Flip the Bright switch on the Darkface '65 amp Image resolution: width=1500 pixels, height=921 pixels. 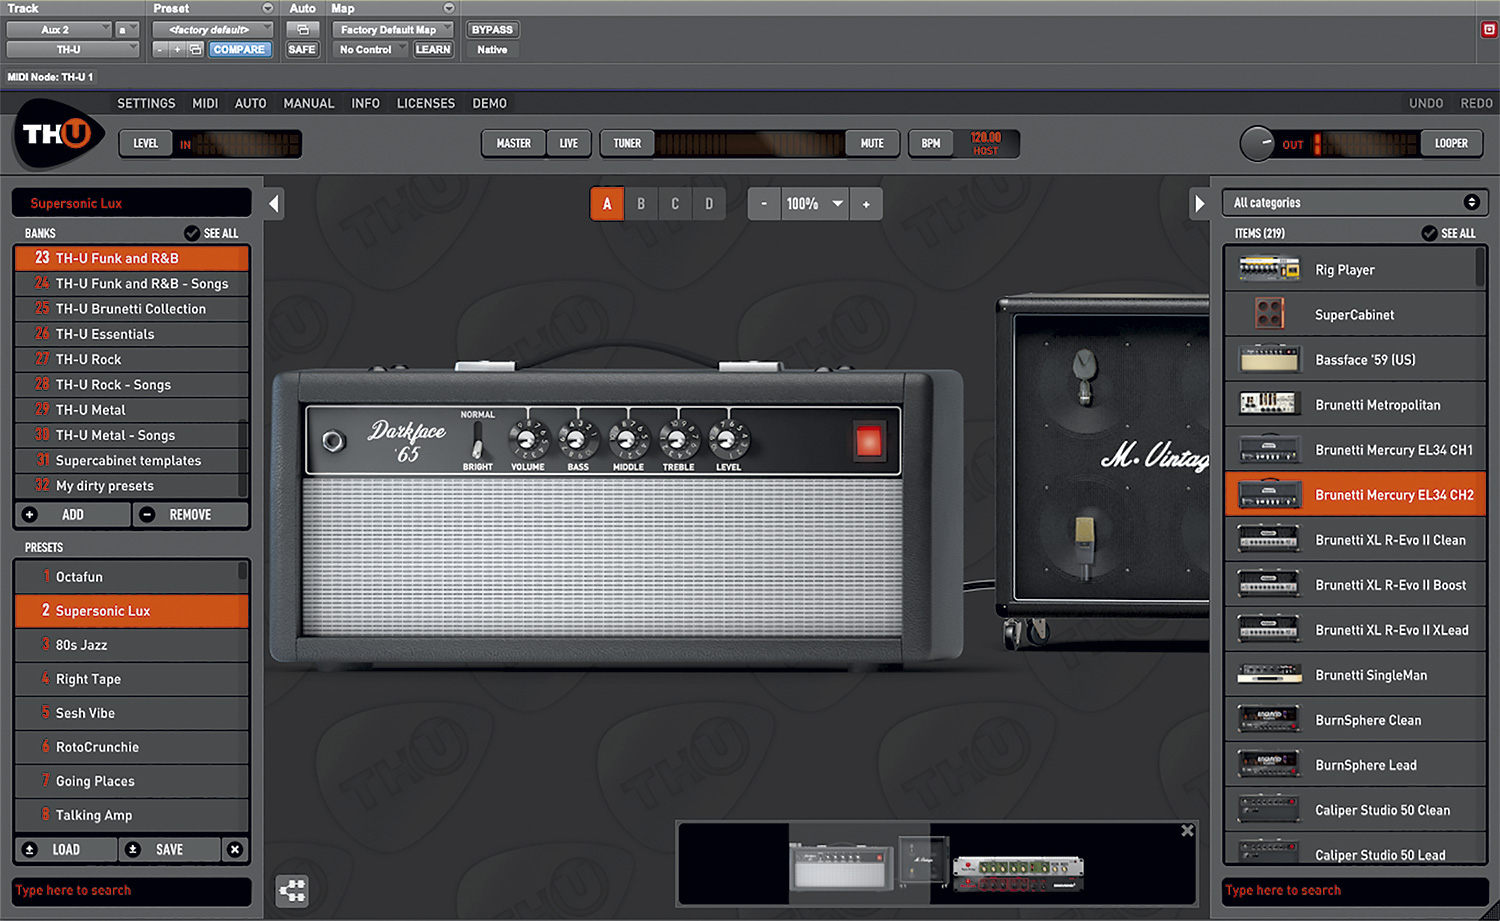click(478, 438)
